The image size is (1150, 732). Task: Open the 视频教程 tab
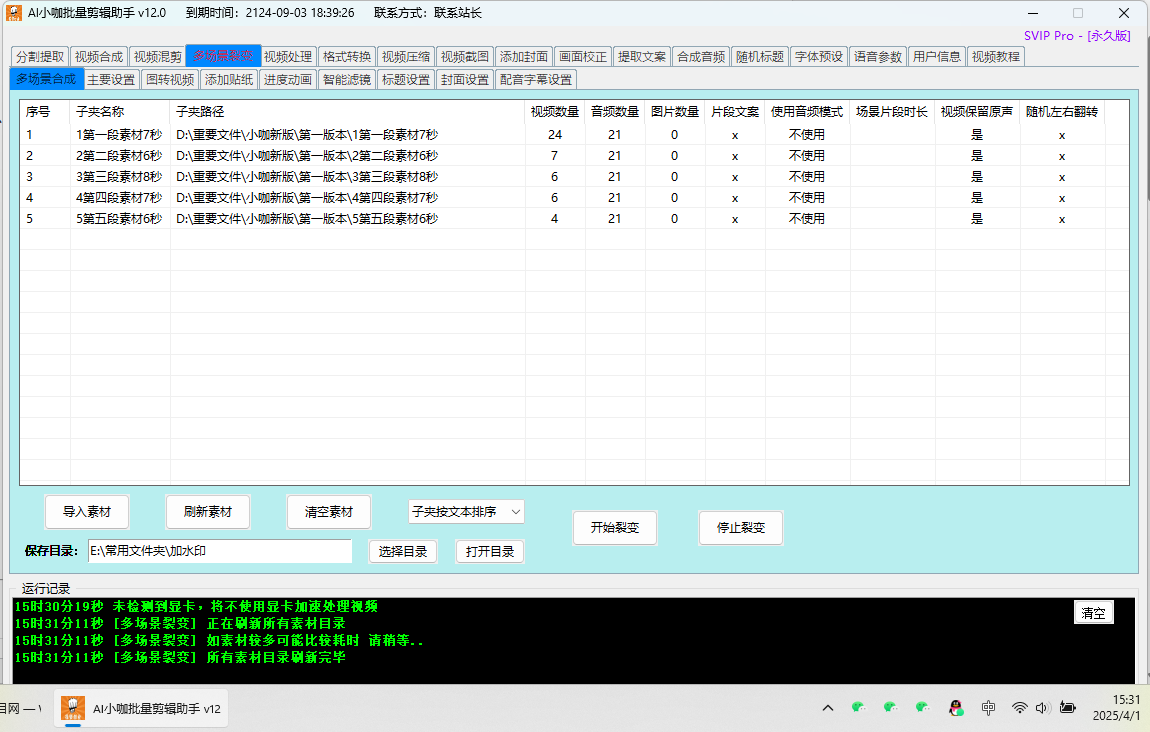point(996,57)
